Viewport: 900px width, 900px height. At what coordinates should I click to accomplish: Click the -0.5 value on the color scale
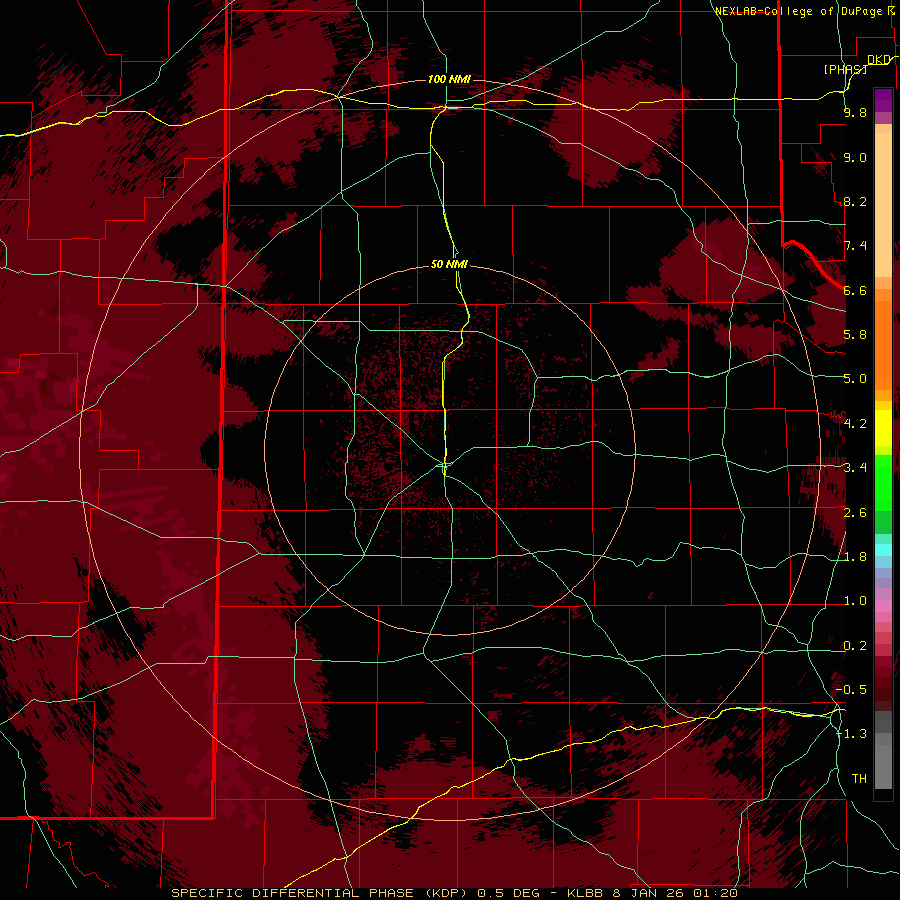[852, 690]
